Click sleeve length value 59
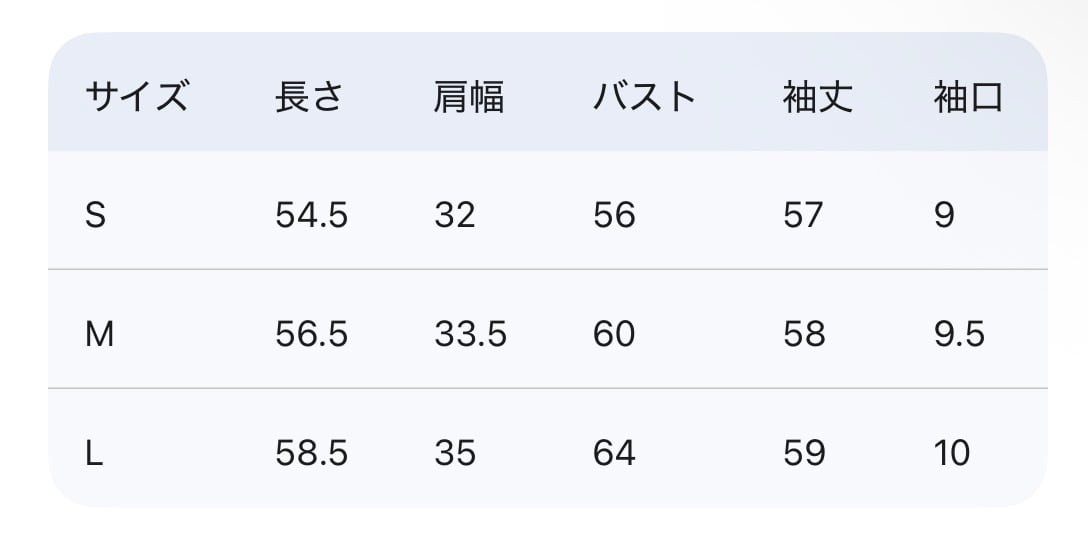 click(x=804, y=453)
